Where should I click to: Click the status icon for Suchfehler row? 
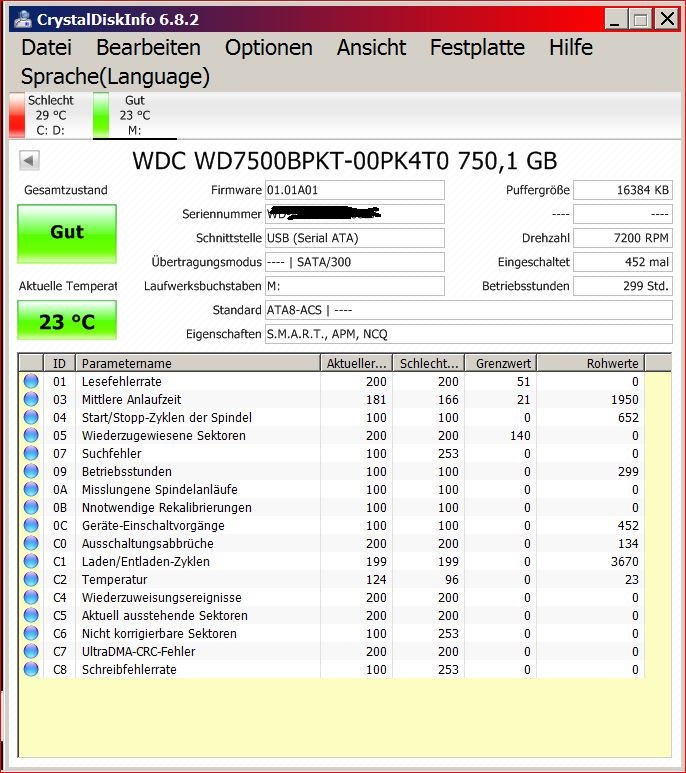click(x=31, y=453)
